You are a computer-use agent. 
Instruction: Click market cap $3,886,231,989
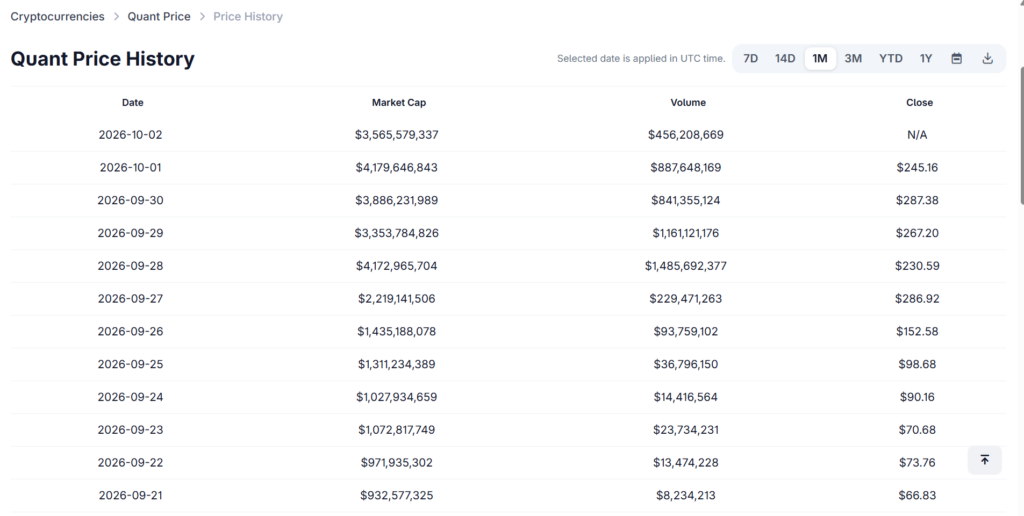(396, 201)
